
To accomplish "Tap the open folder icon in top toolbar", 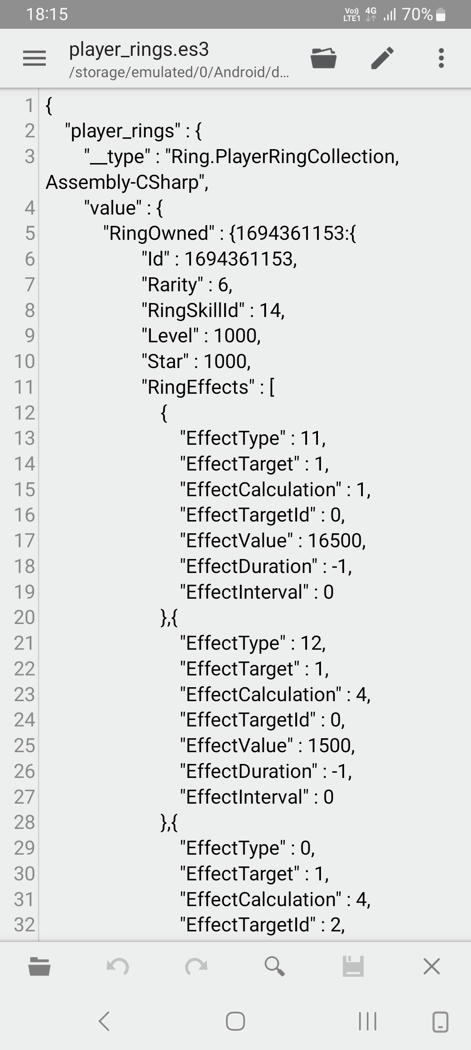I will pyautogui.click(x=324, y=58).
